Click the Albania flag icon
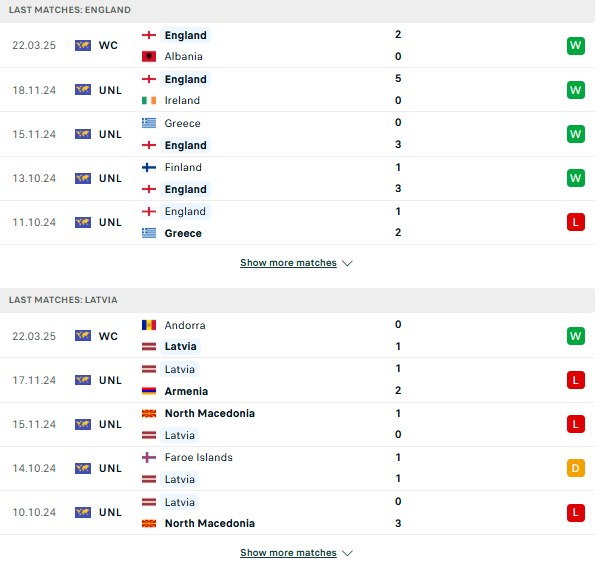602x567 pixels. click(x=149, y=56)
